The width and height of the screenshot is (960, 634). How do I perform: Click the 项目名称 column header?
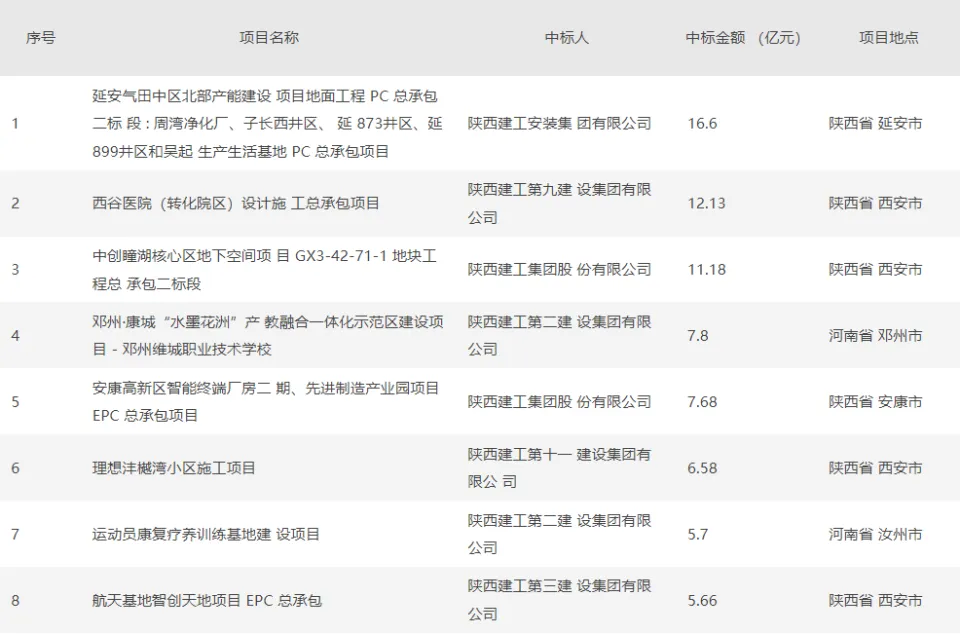click(x=268, y=38)
